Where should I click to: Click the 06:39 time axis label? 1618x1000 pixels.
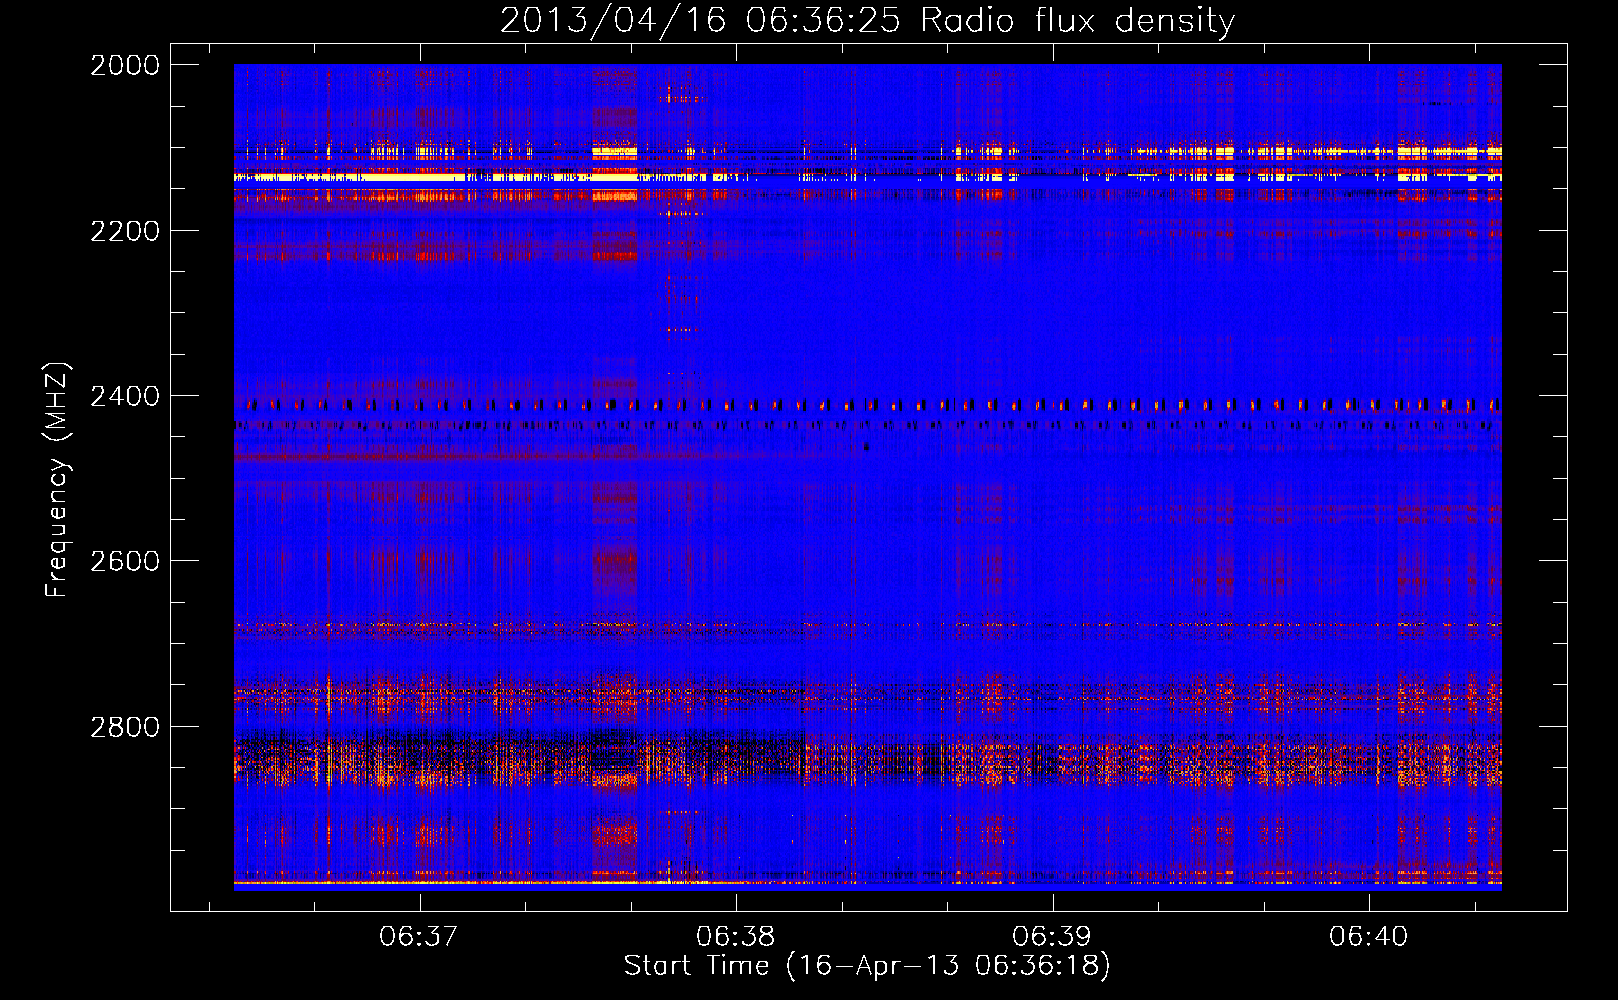pos(1052,936)
